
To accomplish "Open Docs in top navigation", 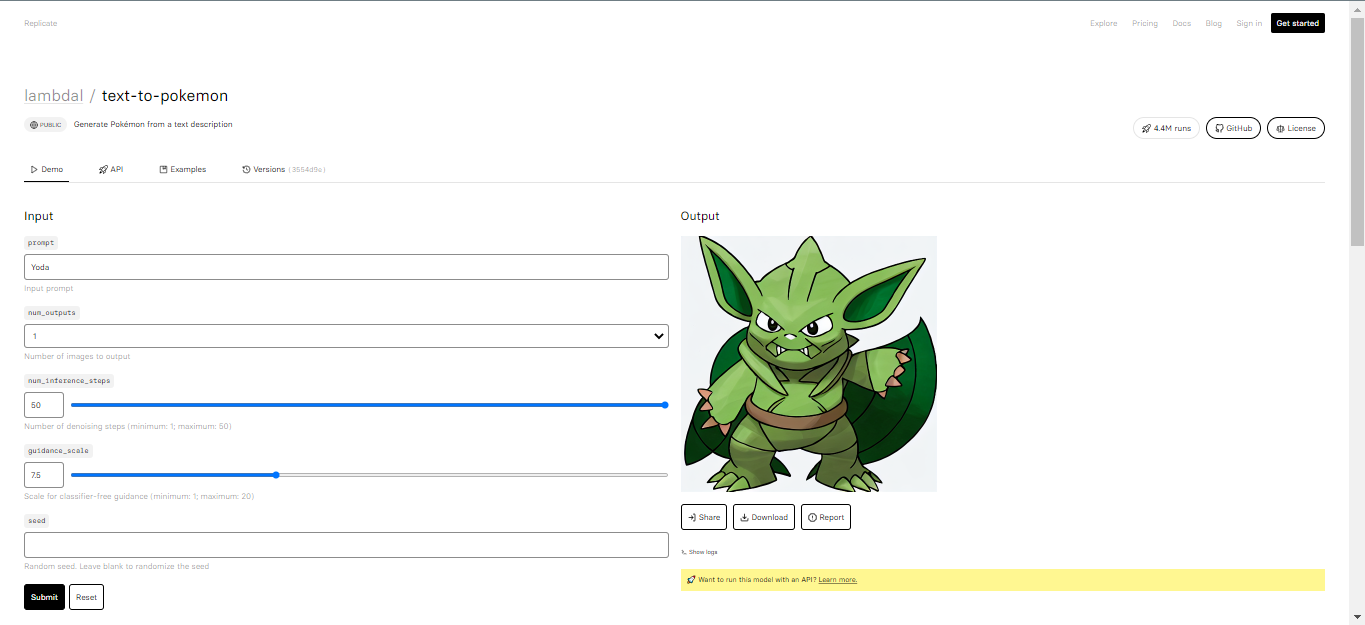I will tap(1182, 23).
